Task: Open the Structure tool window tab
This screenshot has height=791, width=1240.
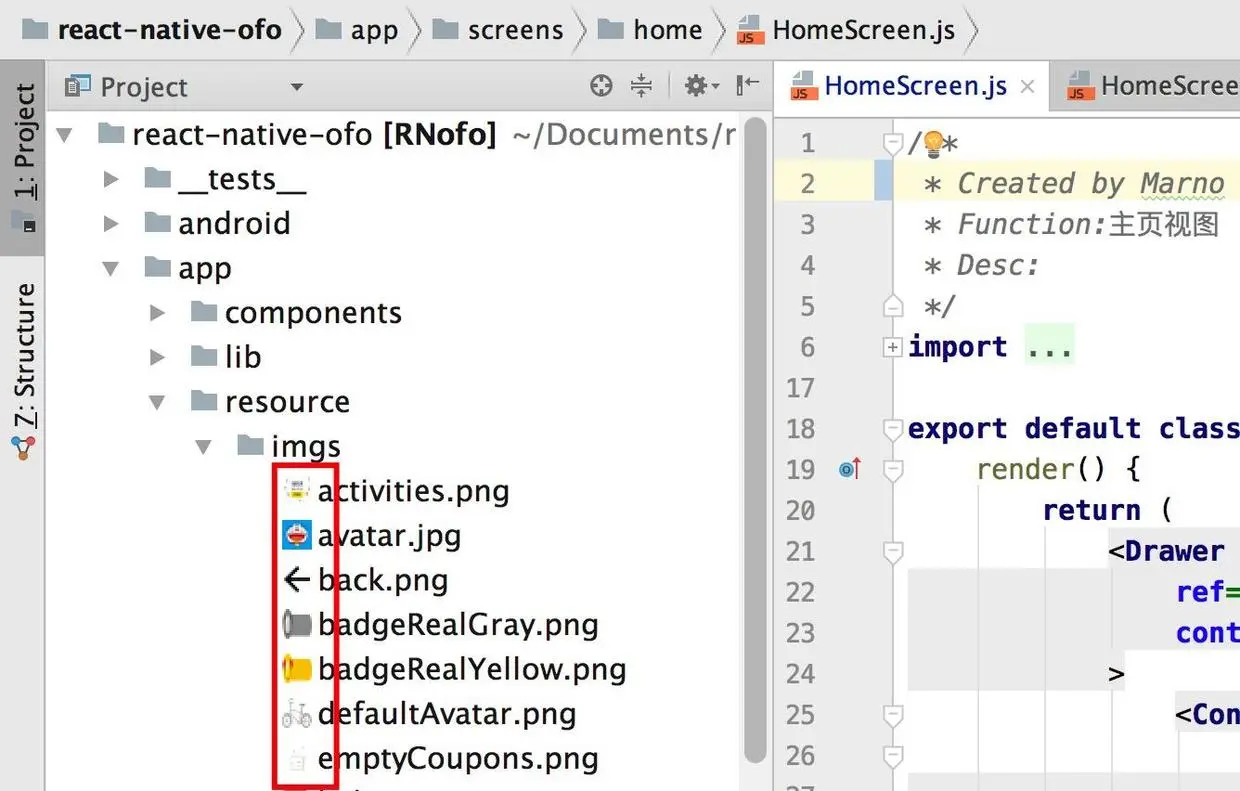Action: 24,370
